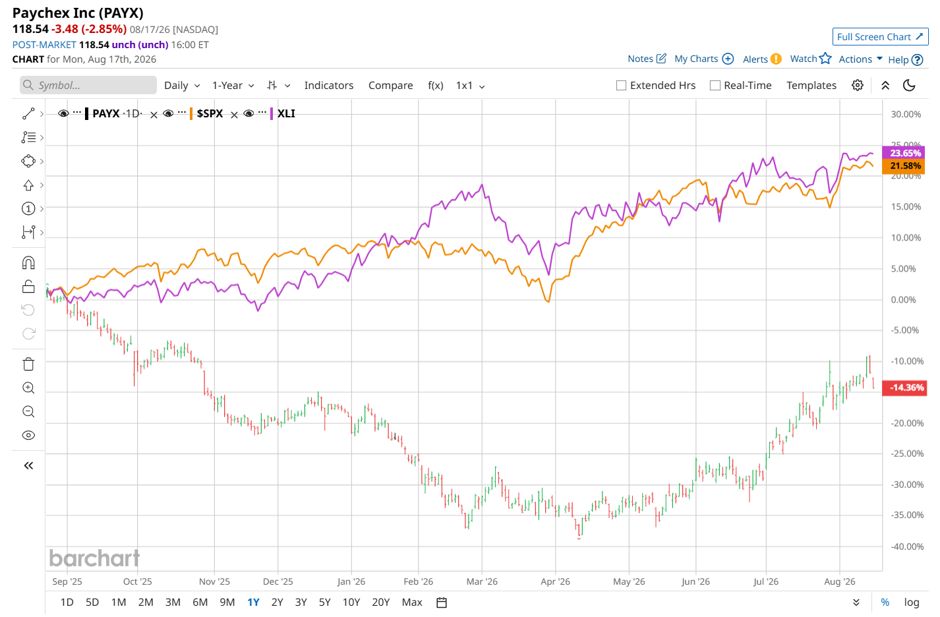Open the Help link

[905, 59]
